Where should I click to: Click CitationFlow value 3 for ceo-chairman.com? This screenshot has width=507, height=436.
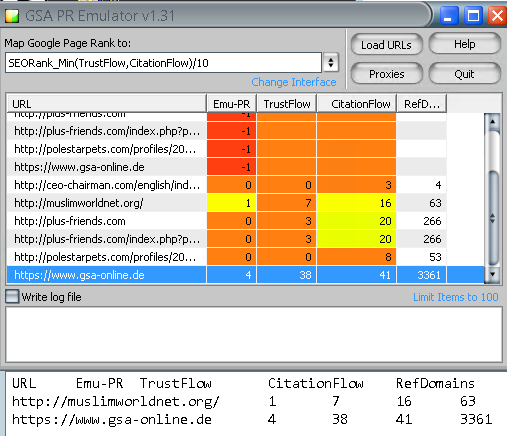[357, 185]
